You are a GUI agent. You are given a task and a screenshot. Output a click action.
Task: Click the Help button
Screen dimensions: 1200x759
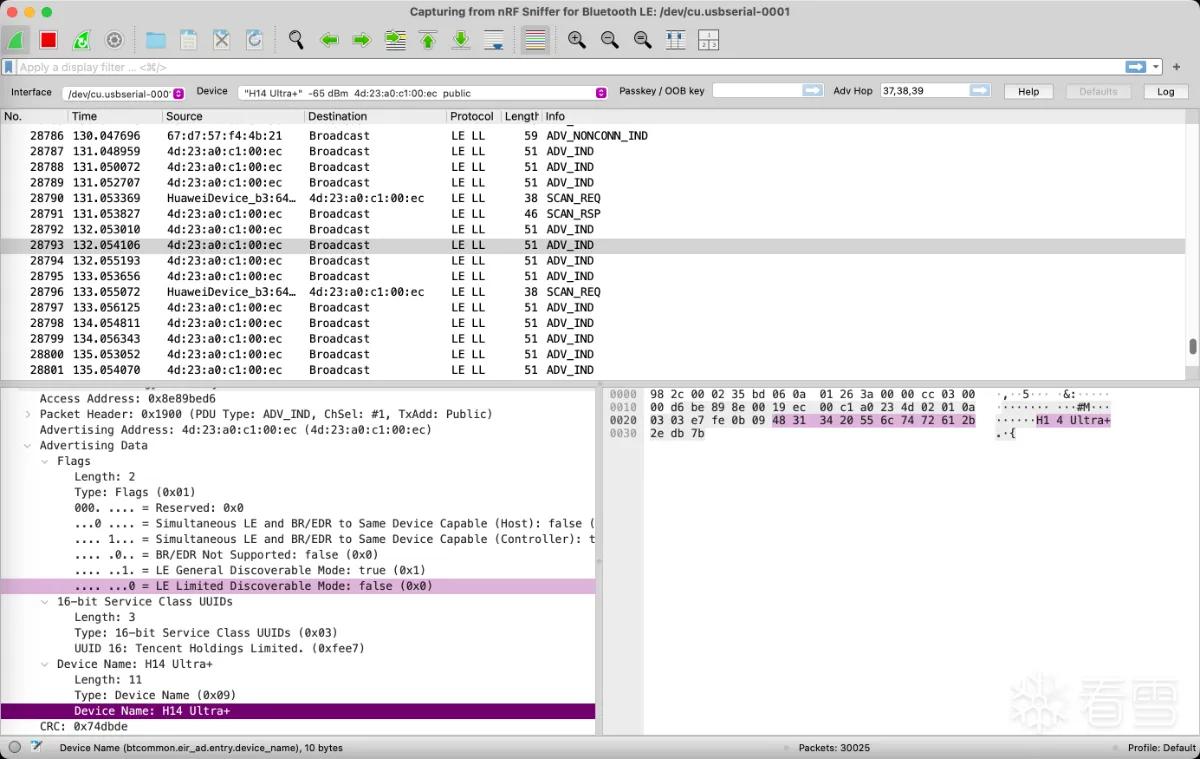point(1028,91)
